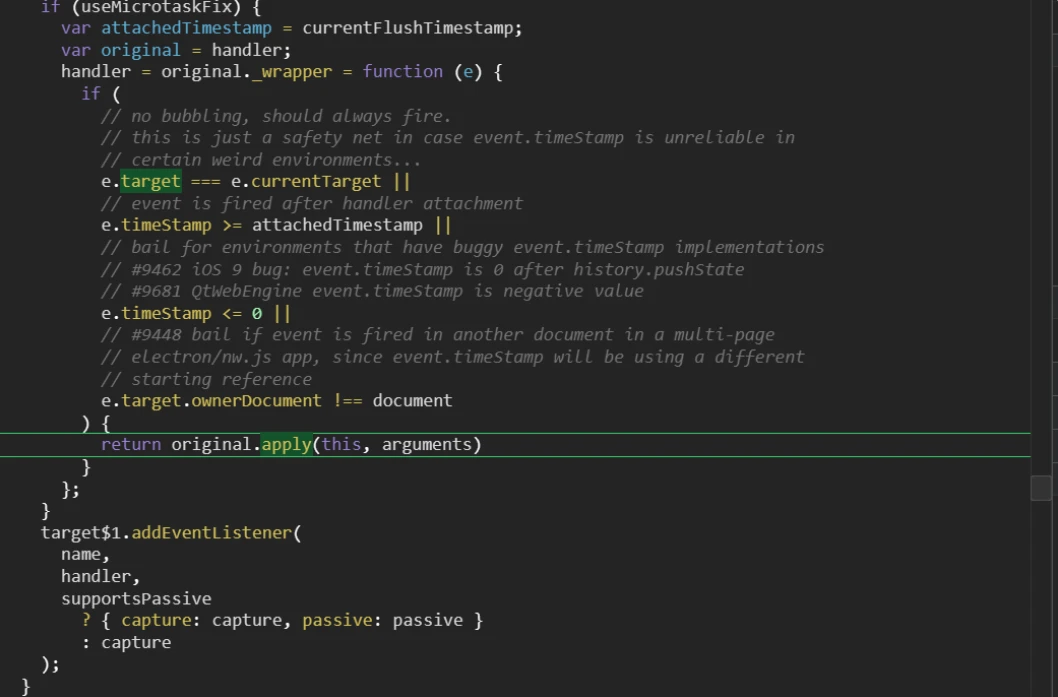1058x697 pixels.
Task: Click the 'addEventListener' method name
Action: [212, 533]
